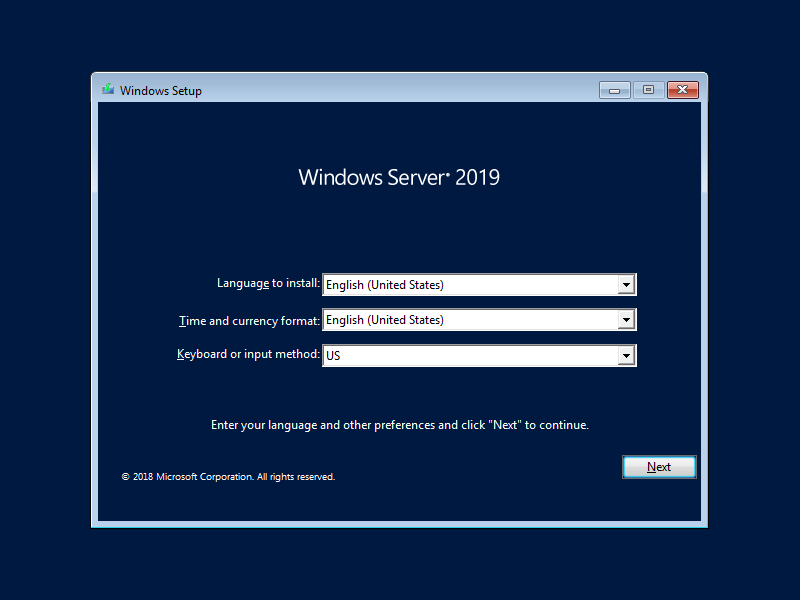
Task: Click the Time and currency format field
Action: coord(479,320)
